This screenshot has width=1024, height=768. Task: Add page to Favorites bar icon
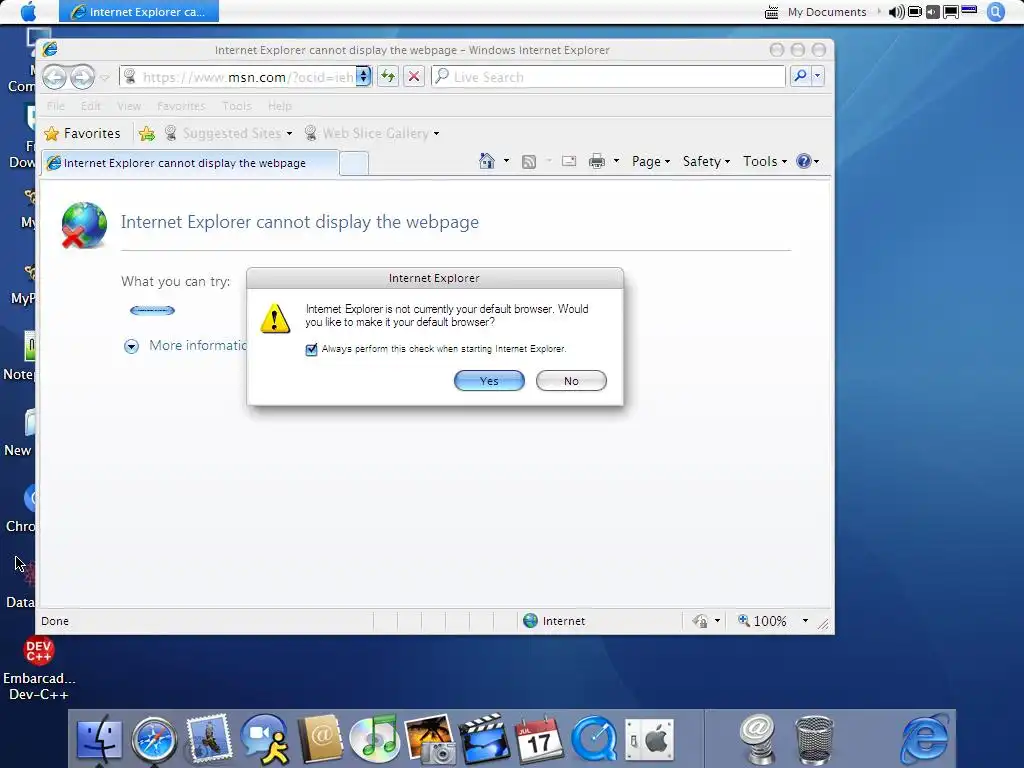(x=147, y=134)
